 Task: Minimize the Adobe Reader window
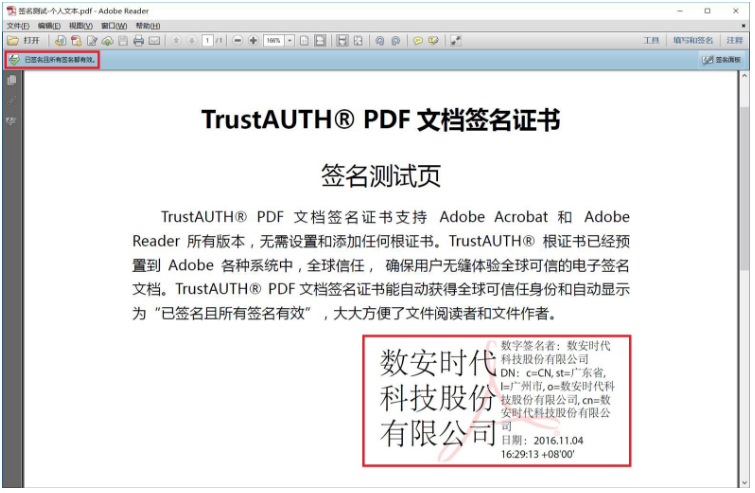click(x=680, y=11)
